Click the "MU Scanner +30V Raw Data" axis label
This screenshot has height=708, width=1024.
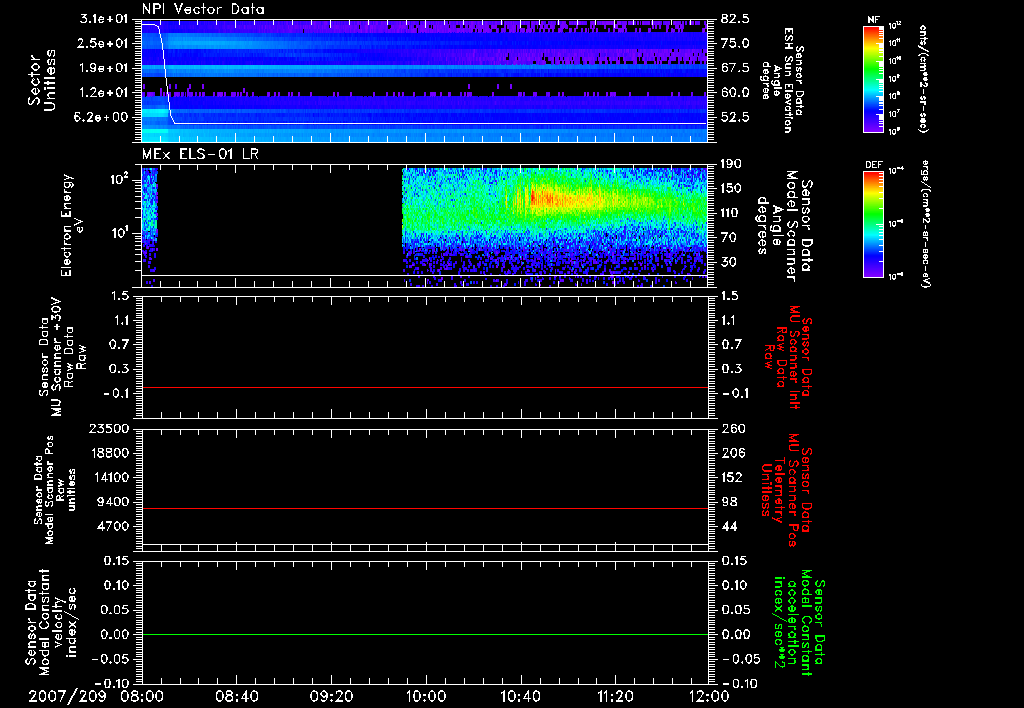(61, 357)
